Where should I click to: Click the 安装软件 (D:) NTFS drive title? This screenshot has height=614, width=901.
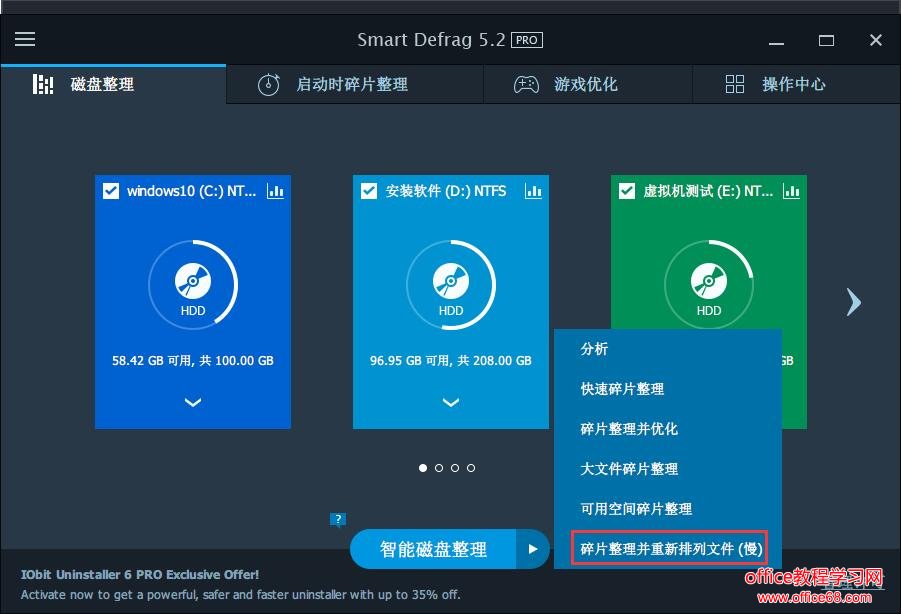click(446, 191)
